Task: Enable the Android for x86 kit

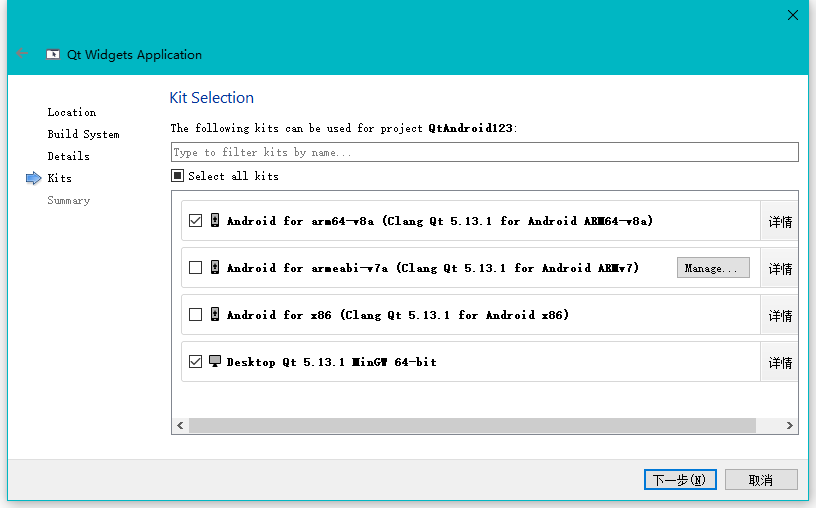Action: point(195,314)
